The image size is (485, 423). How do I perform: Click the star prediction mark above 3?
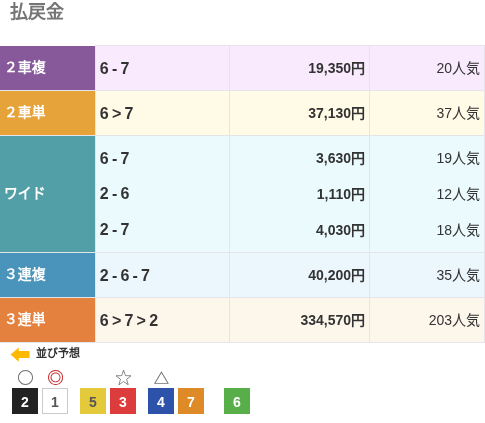pos(123,378)
